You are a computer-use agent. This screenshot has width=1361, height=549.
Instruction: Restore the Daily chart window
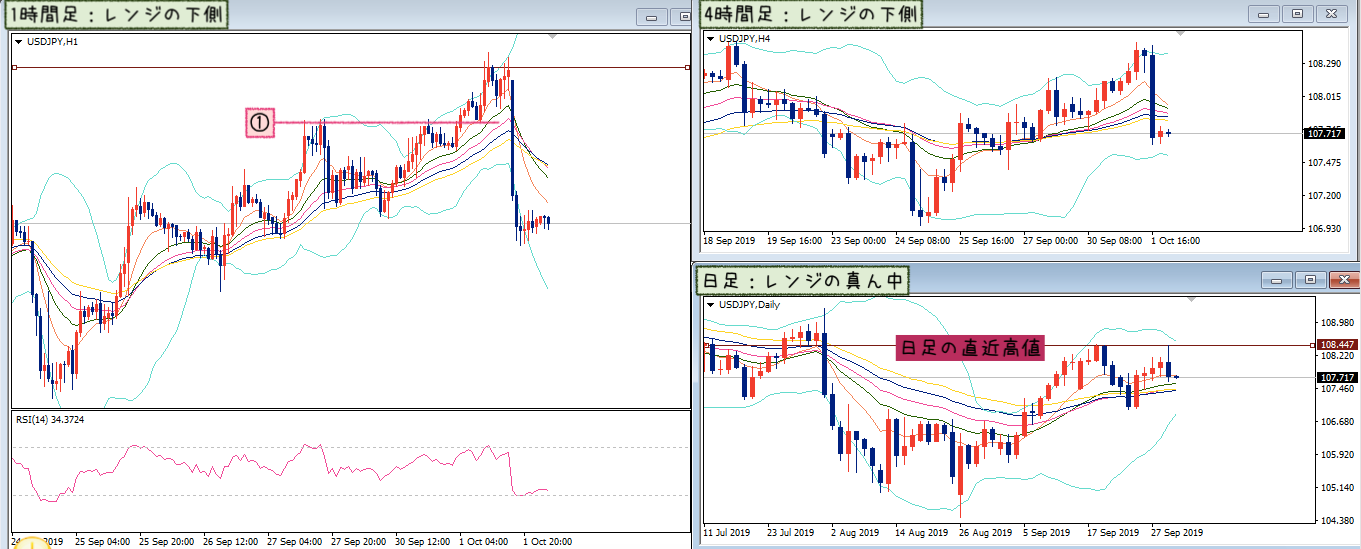tap(1311, 280)
